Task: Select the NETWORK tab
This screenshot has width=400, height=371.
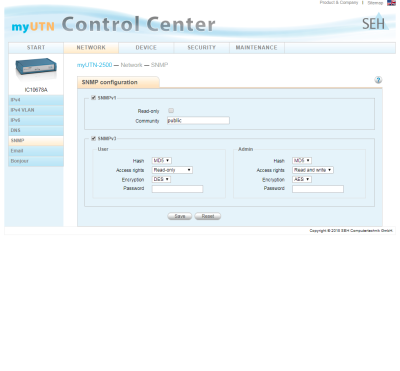Action: [91, 48]
